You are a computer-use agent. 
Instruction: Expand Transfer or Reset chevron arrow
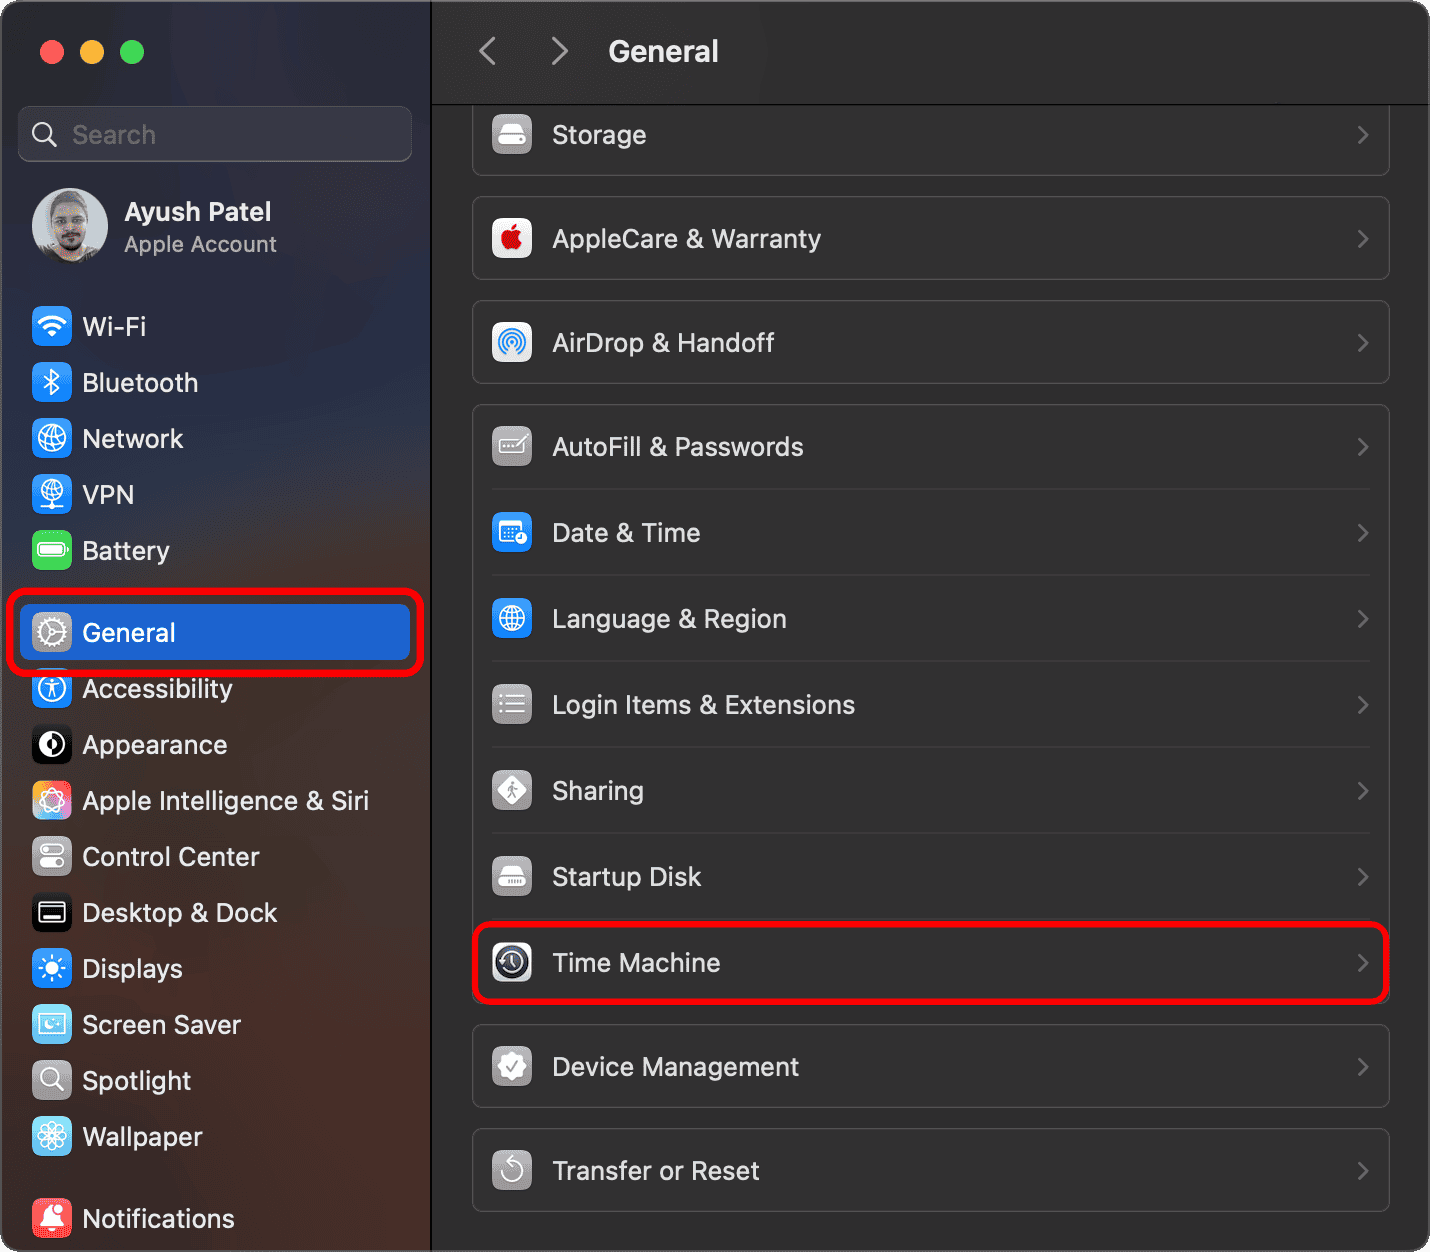click(x=1362, y=1171)
